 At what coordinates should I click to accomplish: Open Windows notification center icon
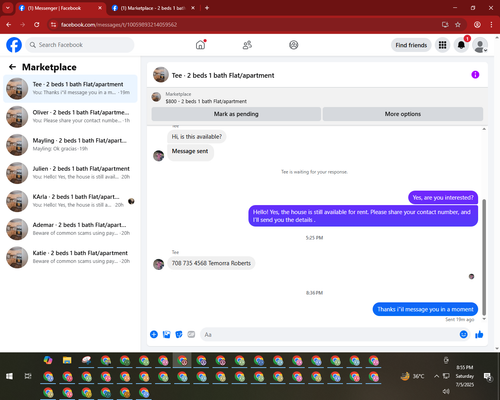(488, 376)
